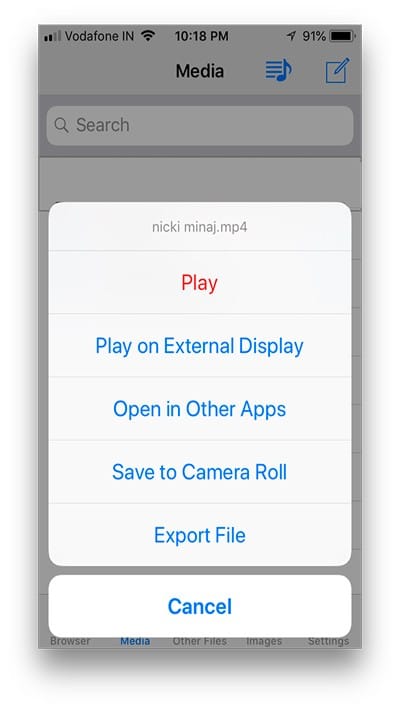
Task: Tap the location arrow status icon
Action: point(291,36)
